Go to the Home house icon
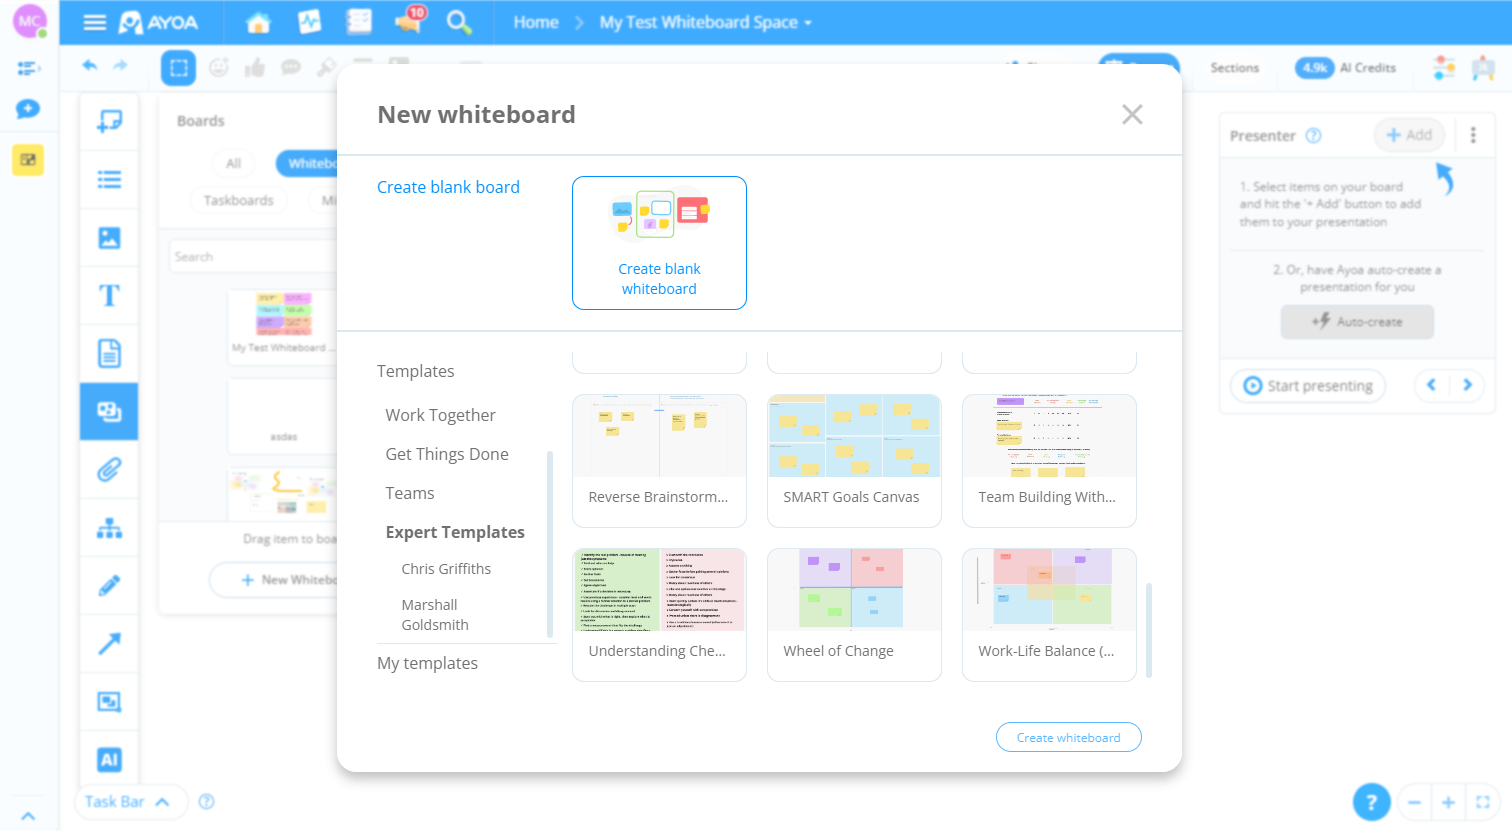 tap(258, 22)
